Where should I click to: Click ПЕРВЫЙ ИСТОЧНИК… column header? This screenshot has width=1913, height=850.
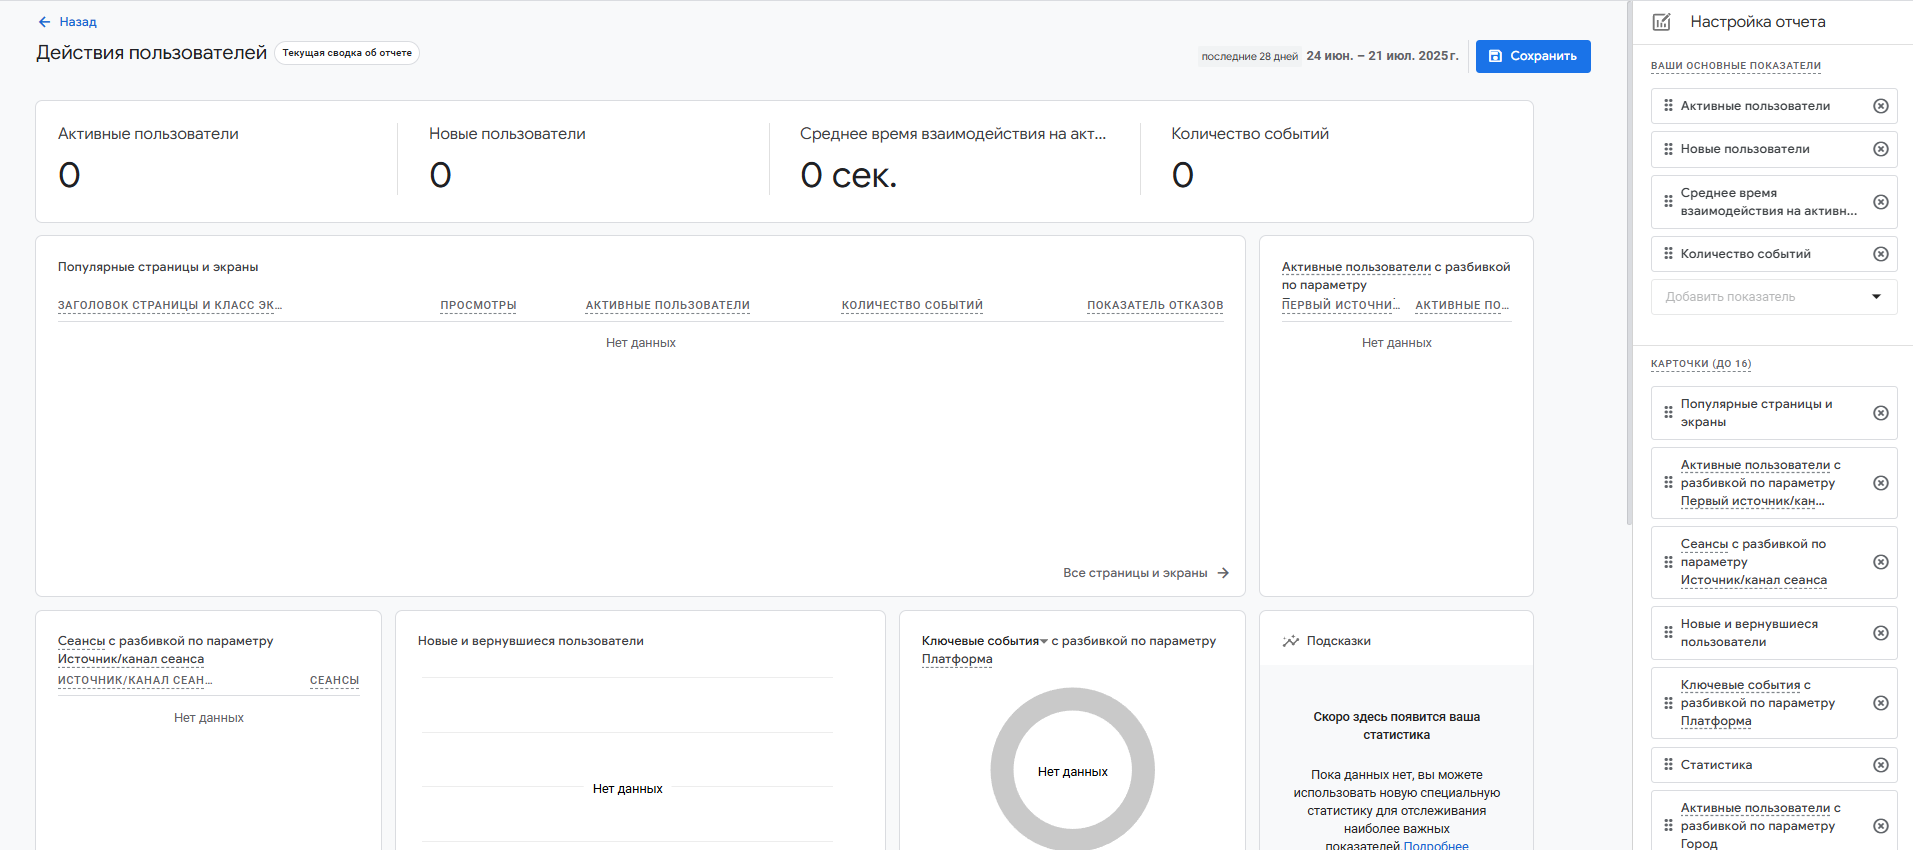point(1341,305)
